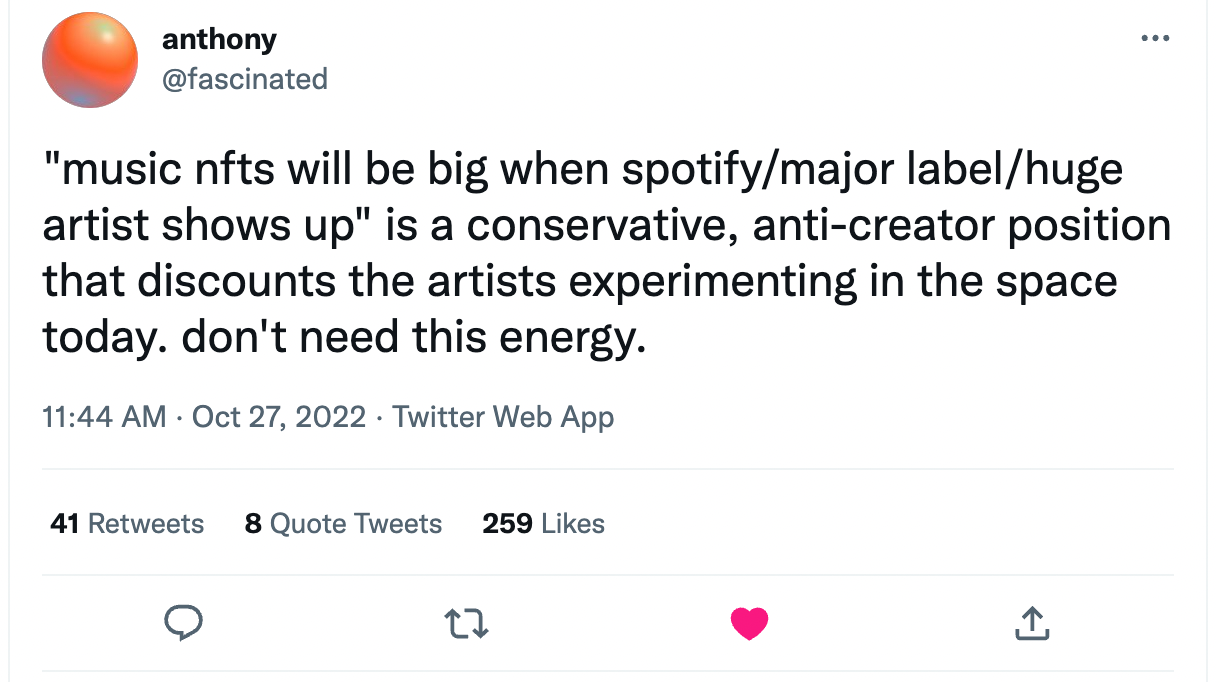Image resolution: width=1216 pixels, height=682 pixels.
Task: Open retweet menu to quote tweet
Action: pos(464,622)
